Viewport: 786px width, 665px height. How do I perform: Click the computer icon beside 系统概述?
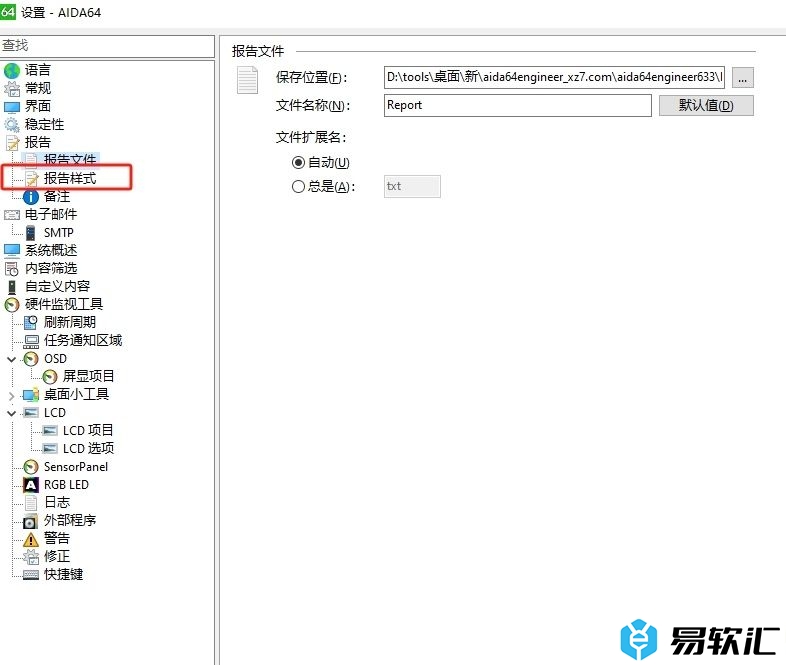(12, 251)
